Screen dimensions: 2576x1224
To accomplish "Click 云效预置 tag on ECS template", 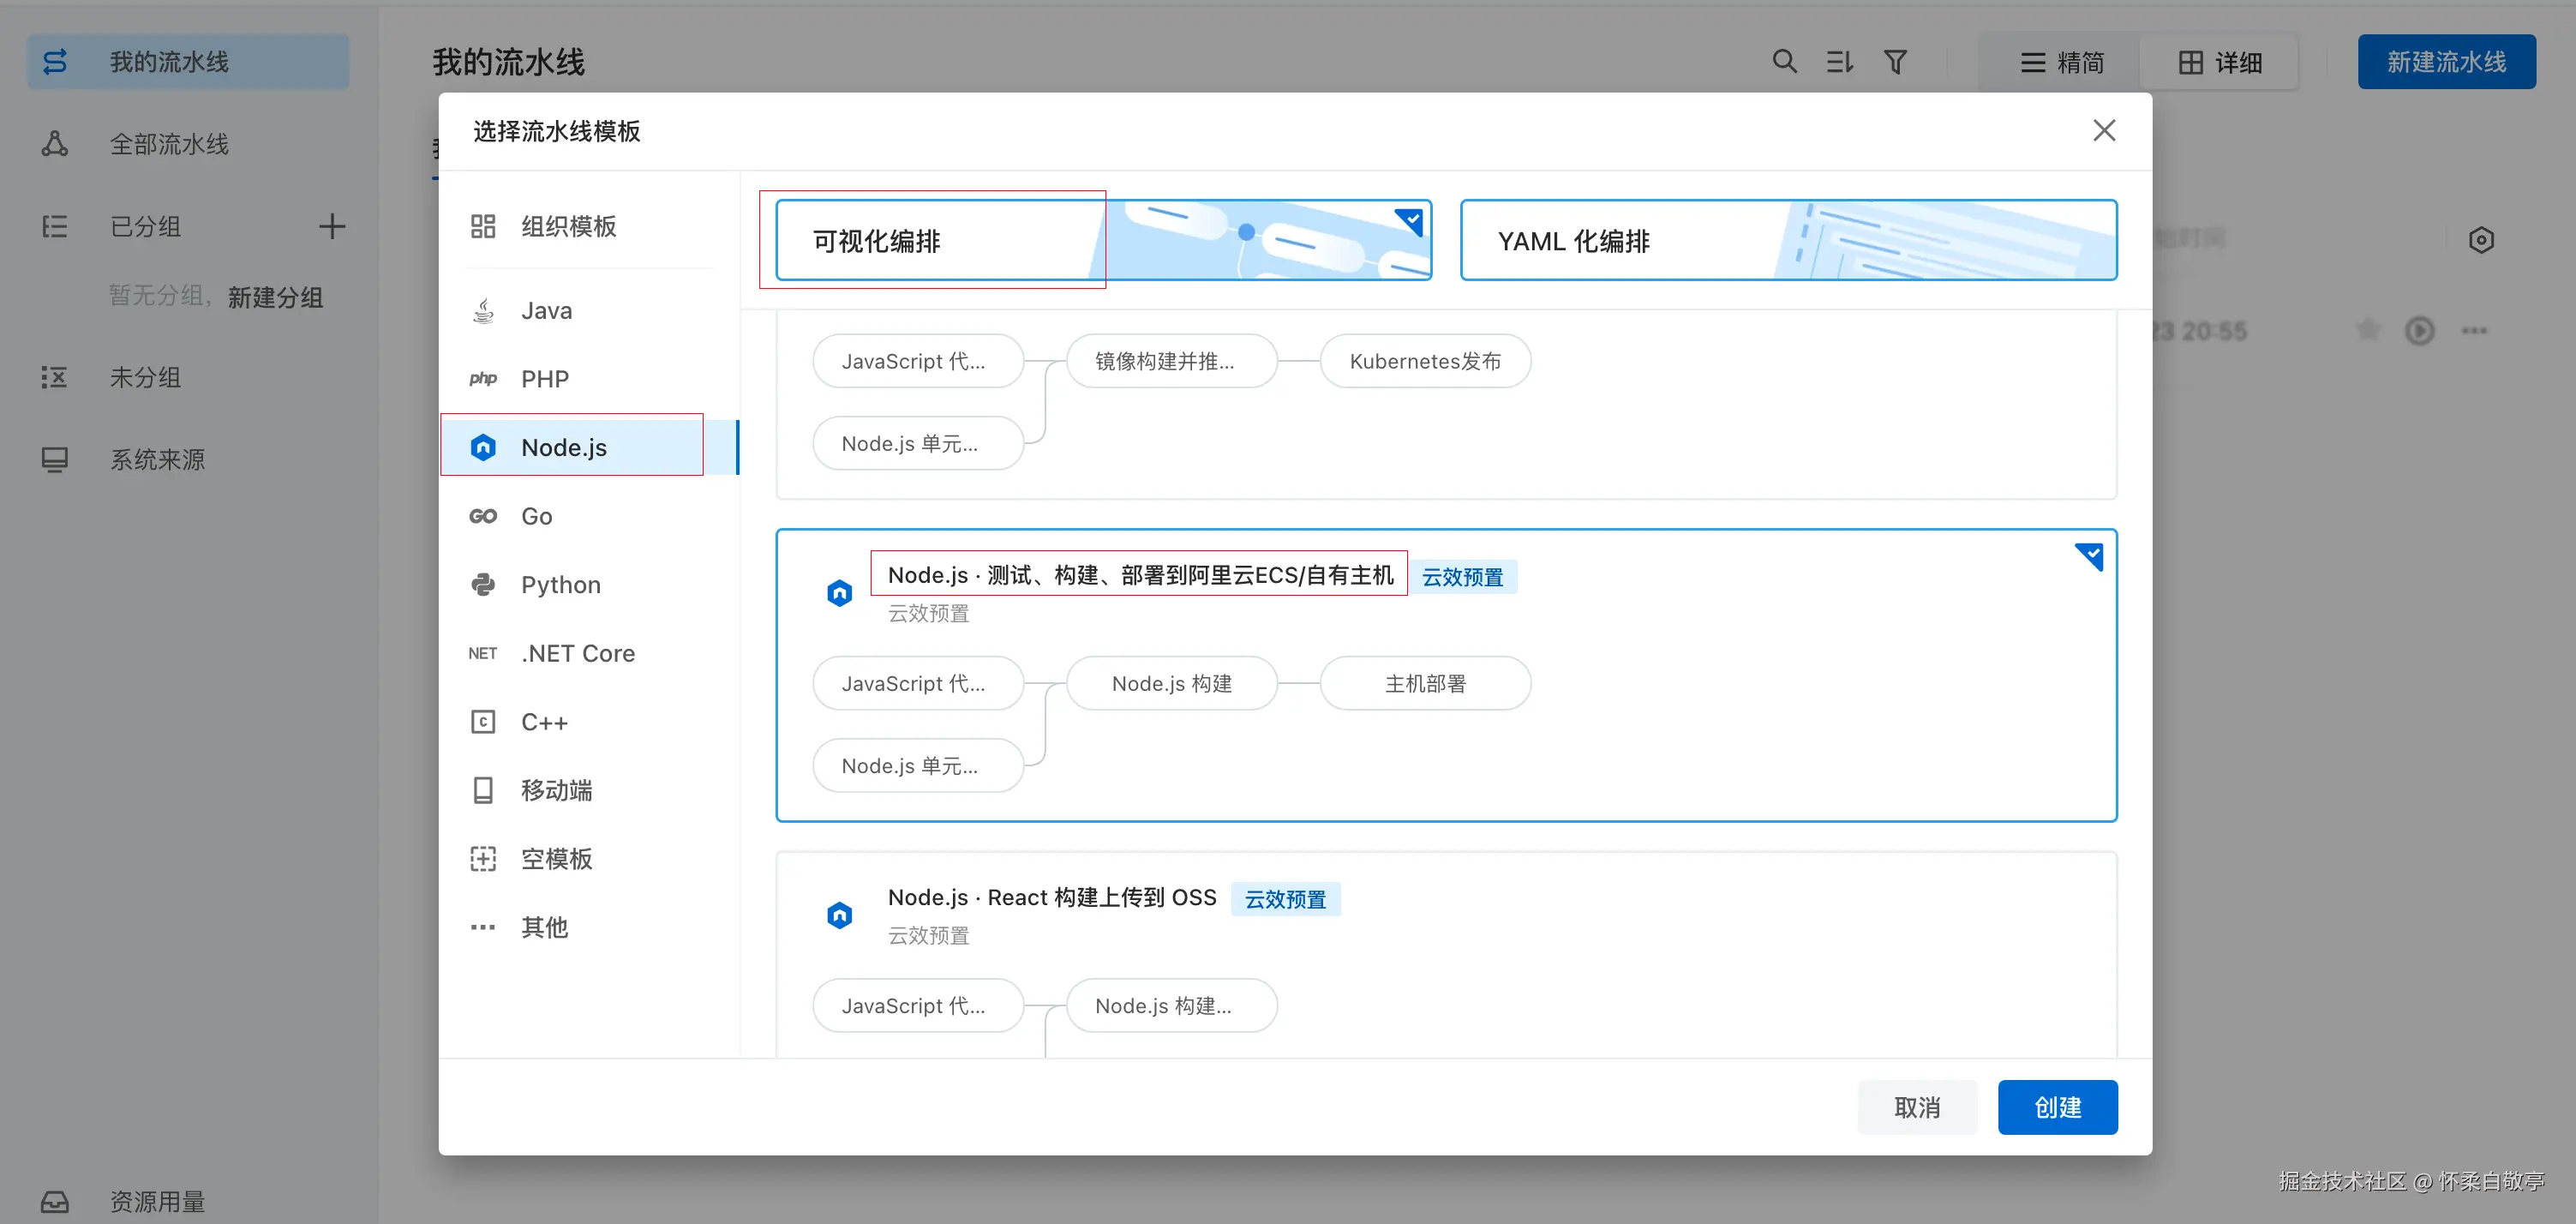I will (x=1463, y=577).
